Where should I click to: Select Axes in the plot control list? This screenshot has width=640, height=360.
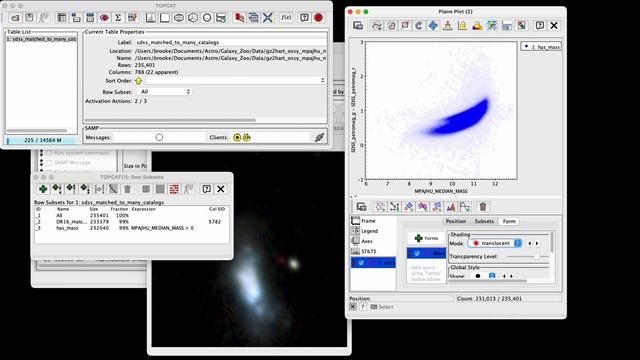point(372,241)
